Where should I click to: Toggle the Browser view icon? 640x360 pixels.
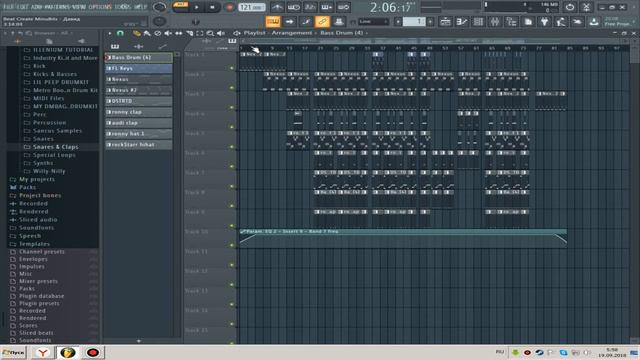point(511,21)
